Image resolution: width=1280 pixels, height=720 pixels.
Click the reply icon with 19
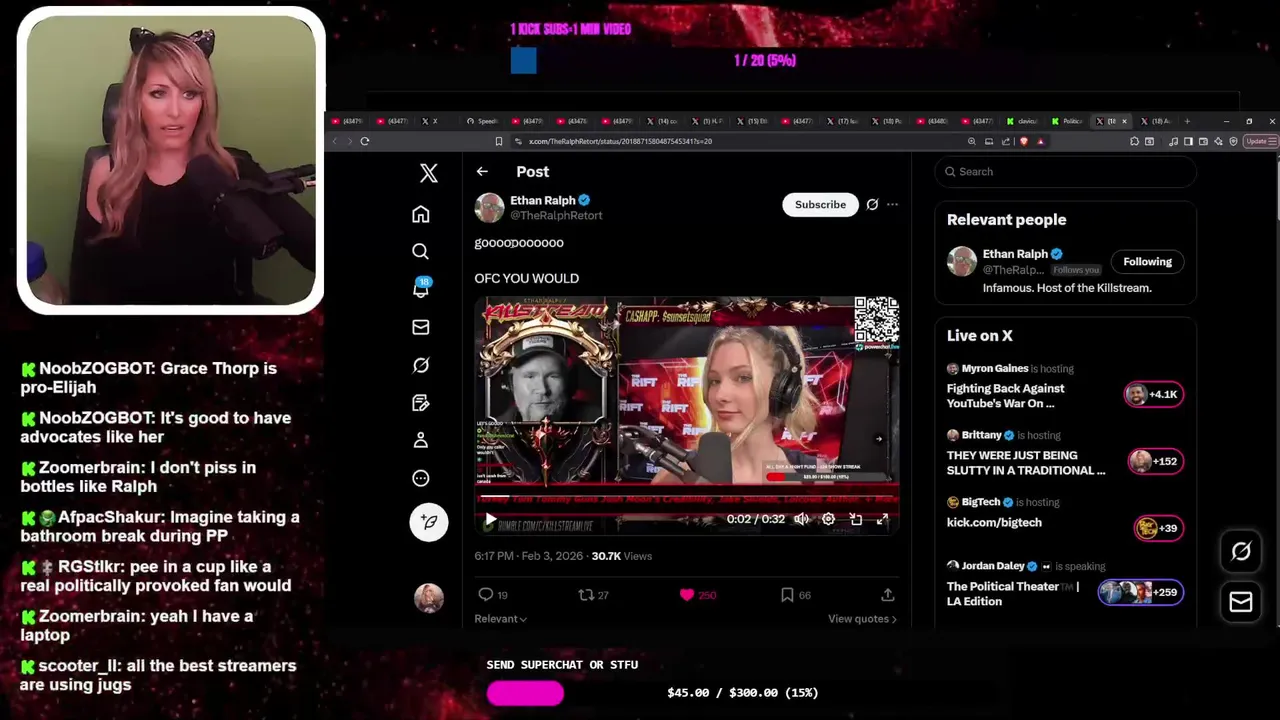486,595
